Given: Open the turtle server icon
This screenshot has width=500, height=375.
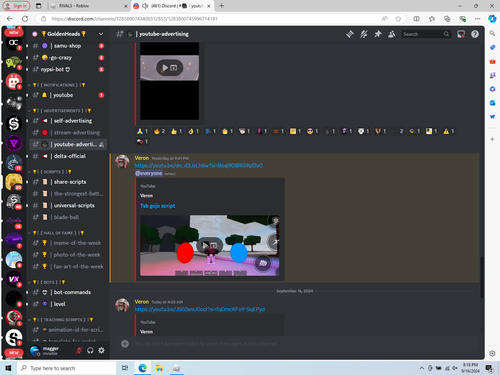Looking at the screenshot, I should click(x=14, y=62).
